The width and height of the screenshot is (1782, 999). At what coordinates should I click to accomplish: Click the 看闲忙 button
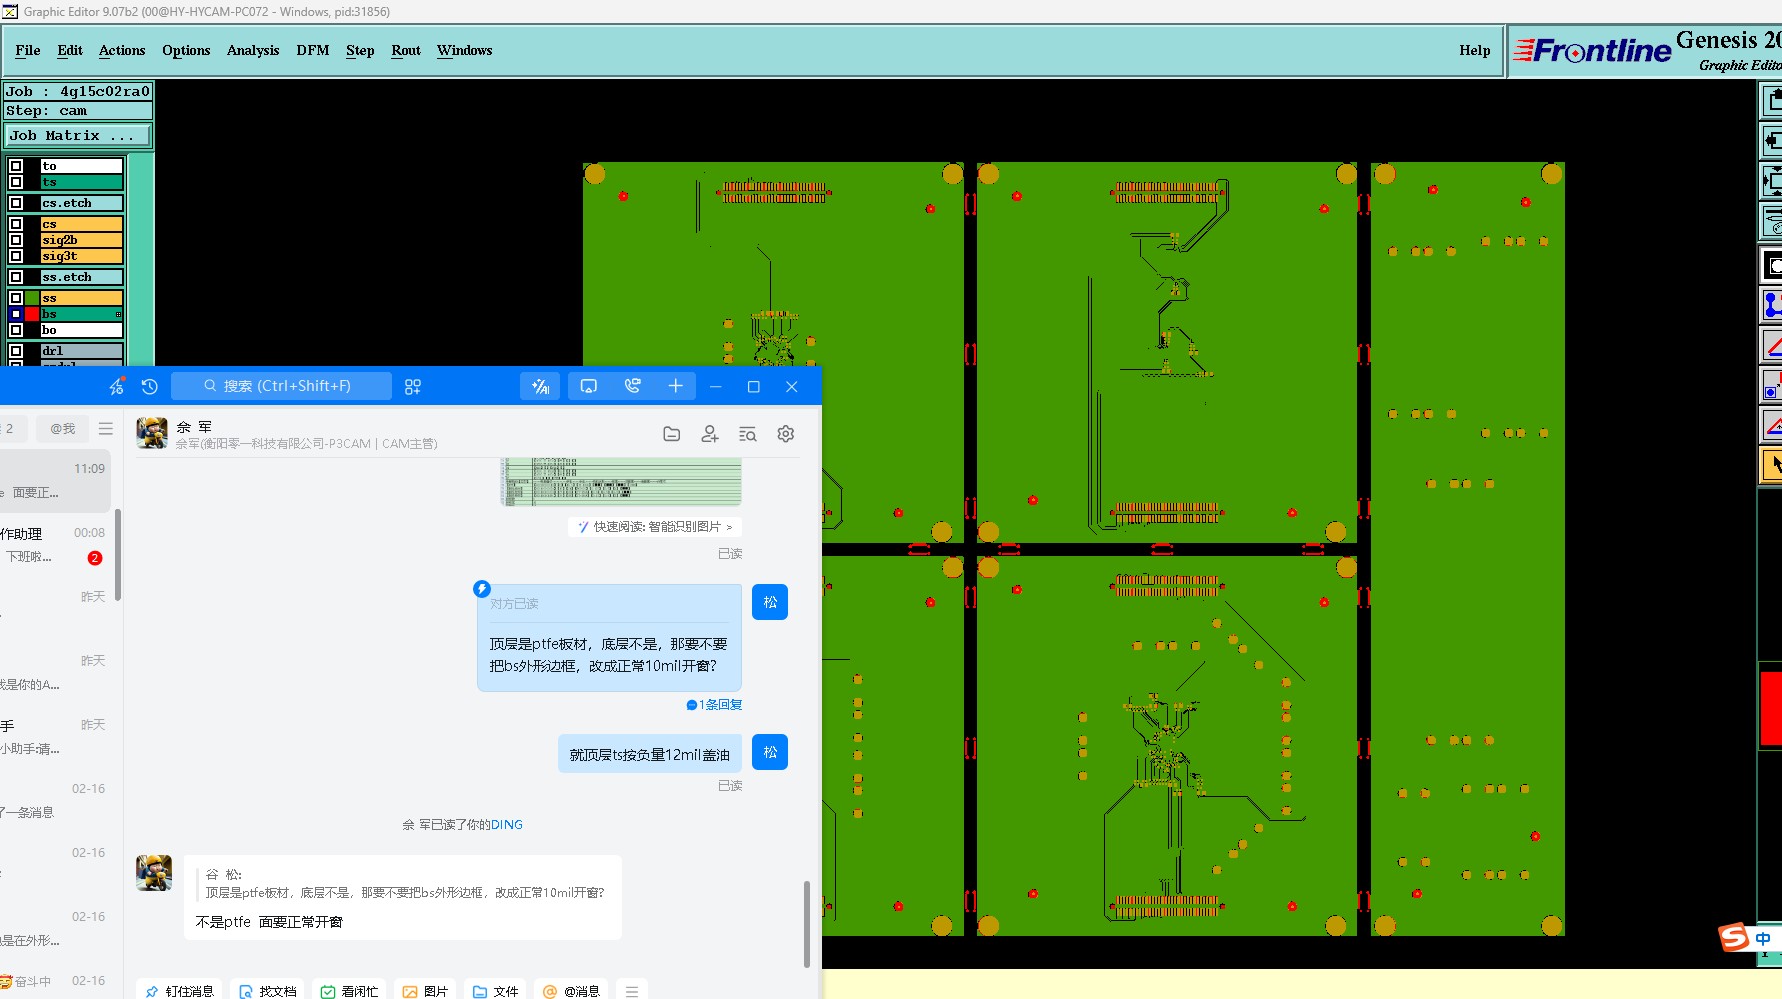point(350,991)
